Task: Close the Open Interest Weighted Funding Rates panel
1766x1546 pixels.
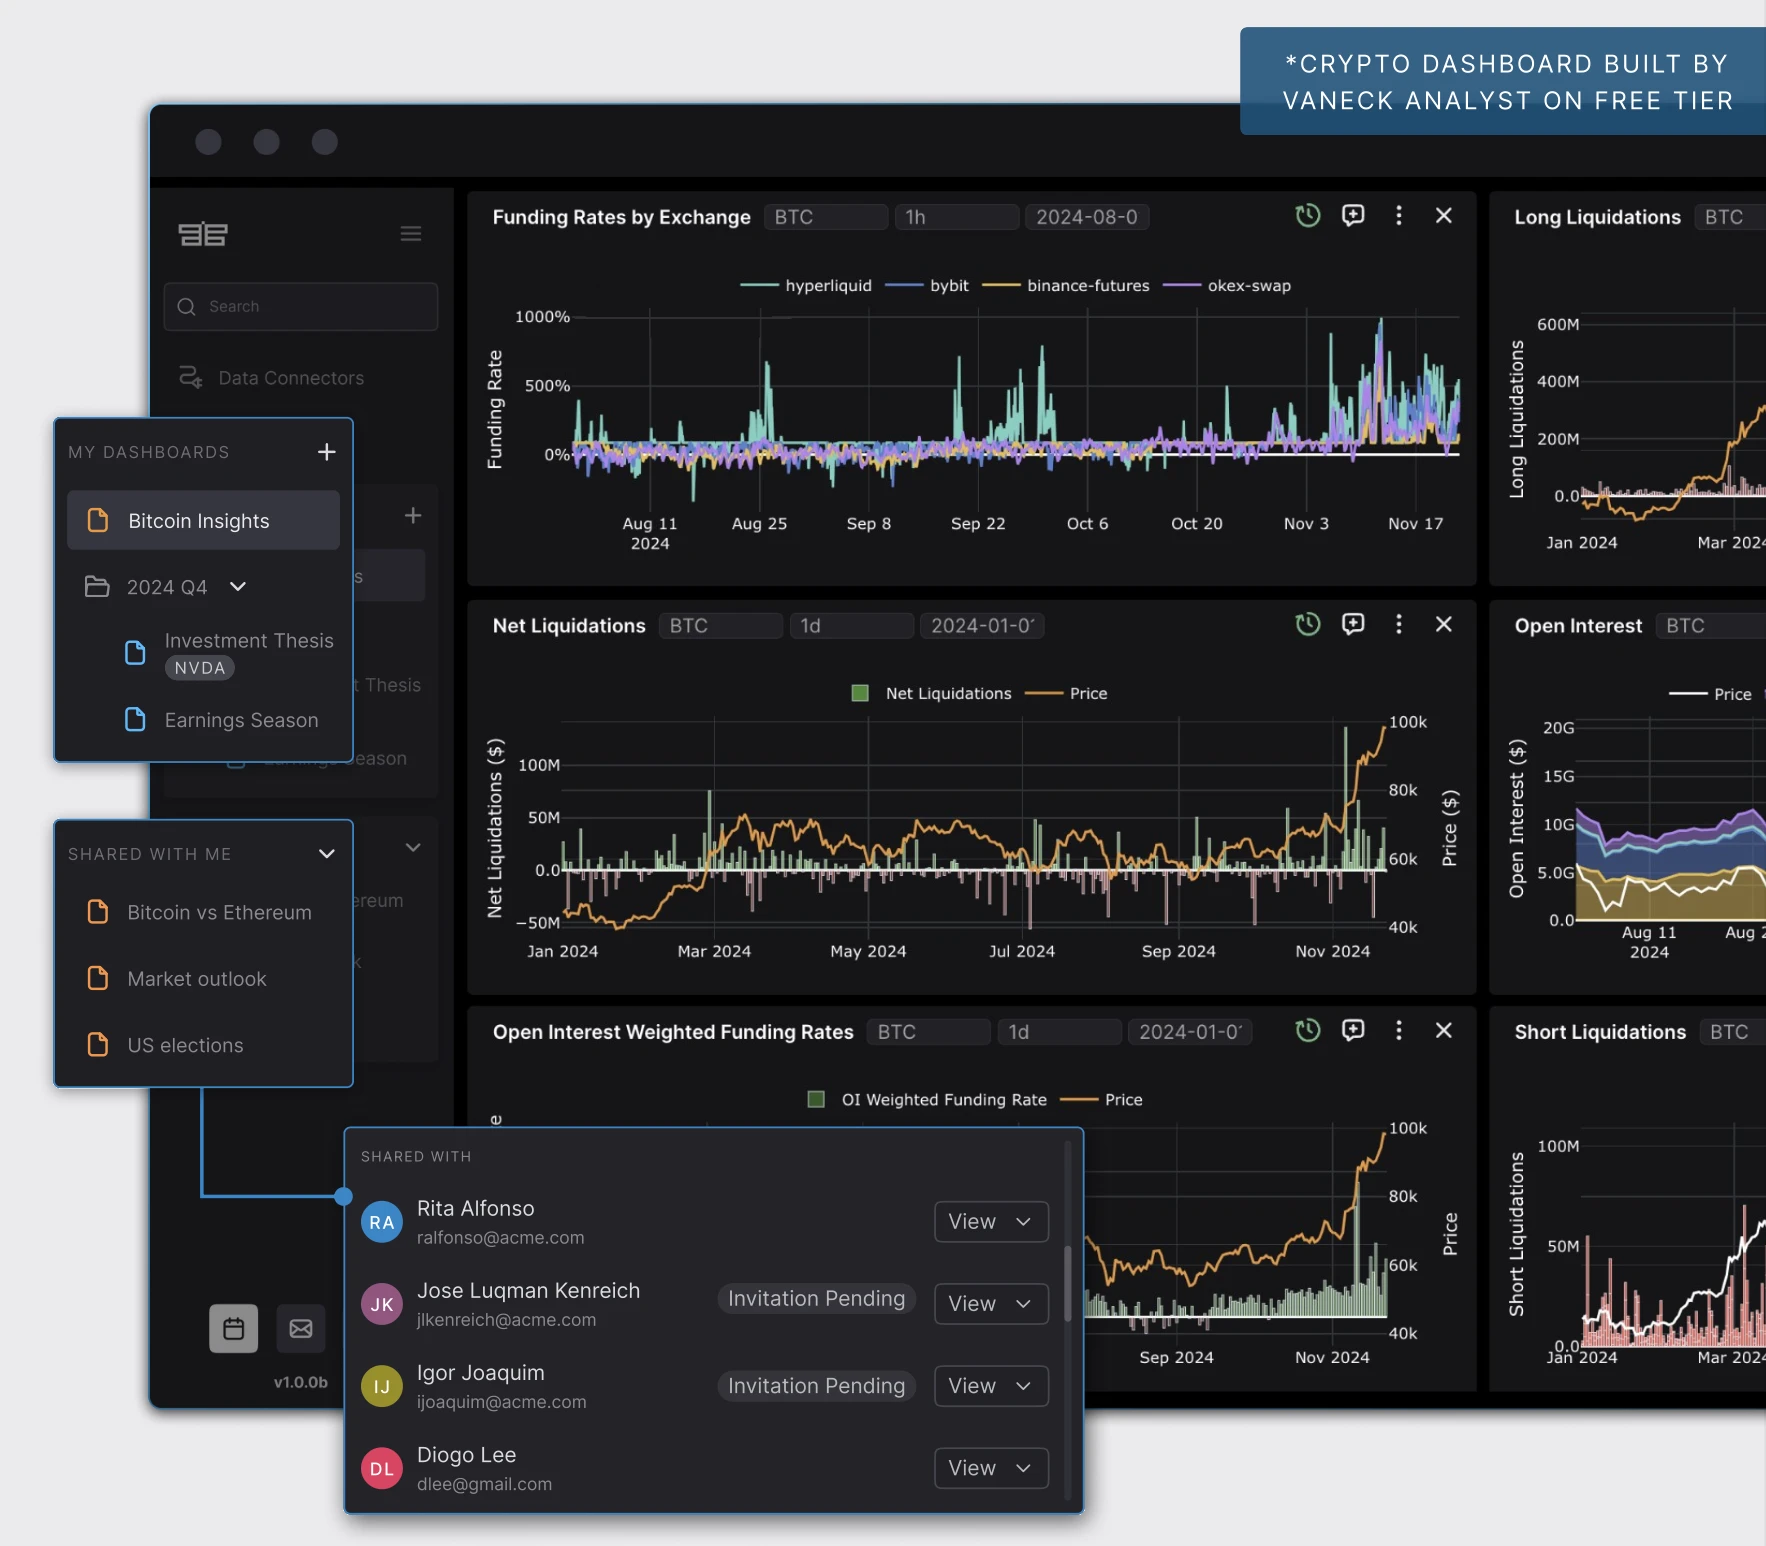Action: click(1443, 1030)
